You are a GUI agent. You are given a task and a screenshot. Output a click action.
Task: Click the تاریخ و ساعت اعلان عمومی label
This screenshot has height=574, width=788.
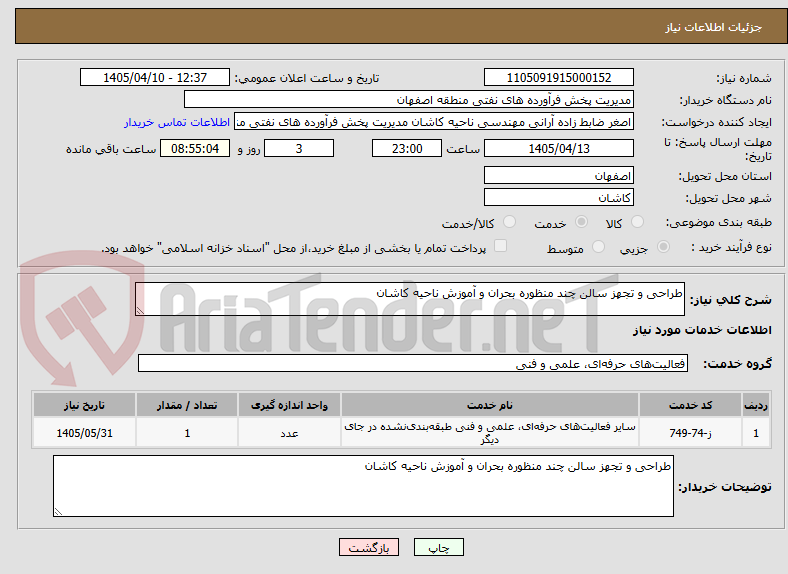point(307,78)
